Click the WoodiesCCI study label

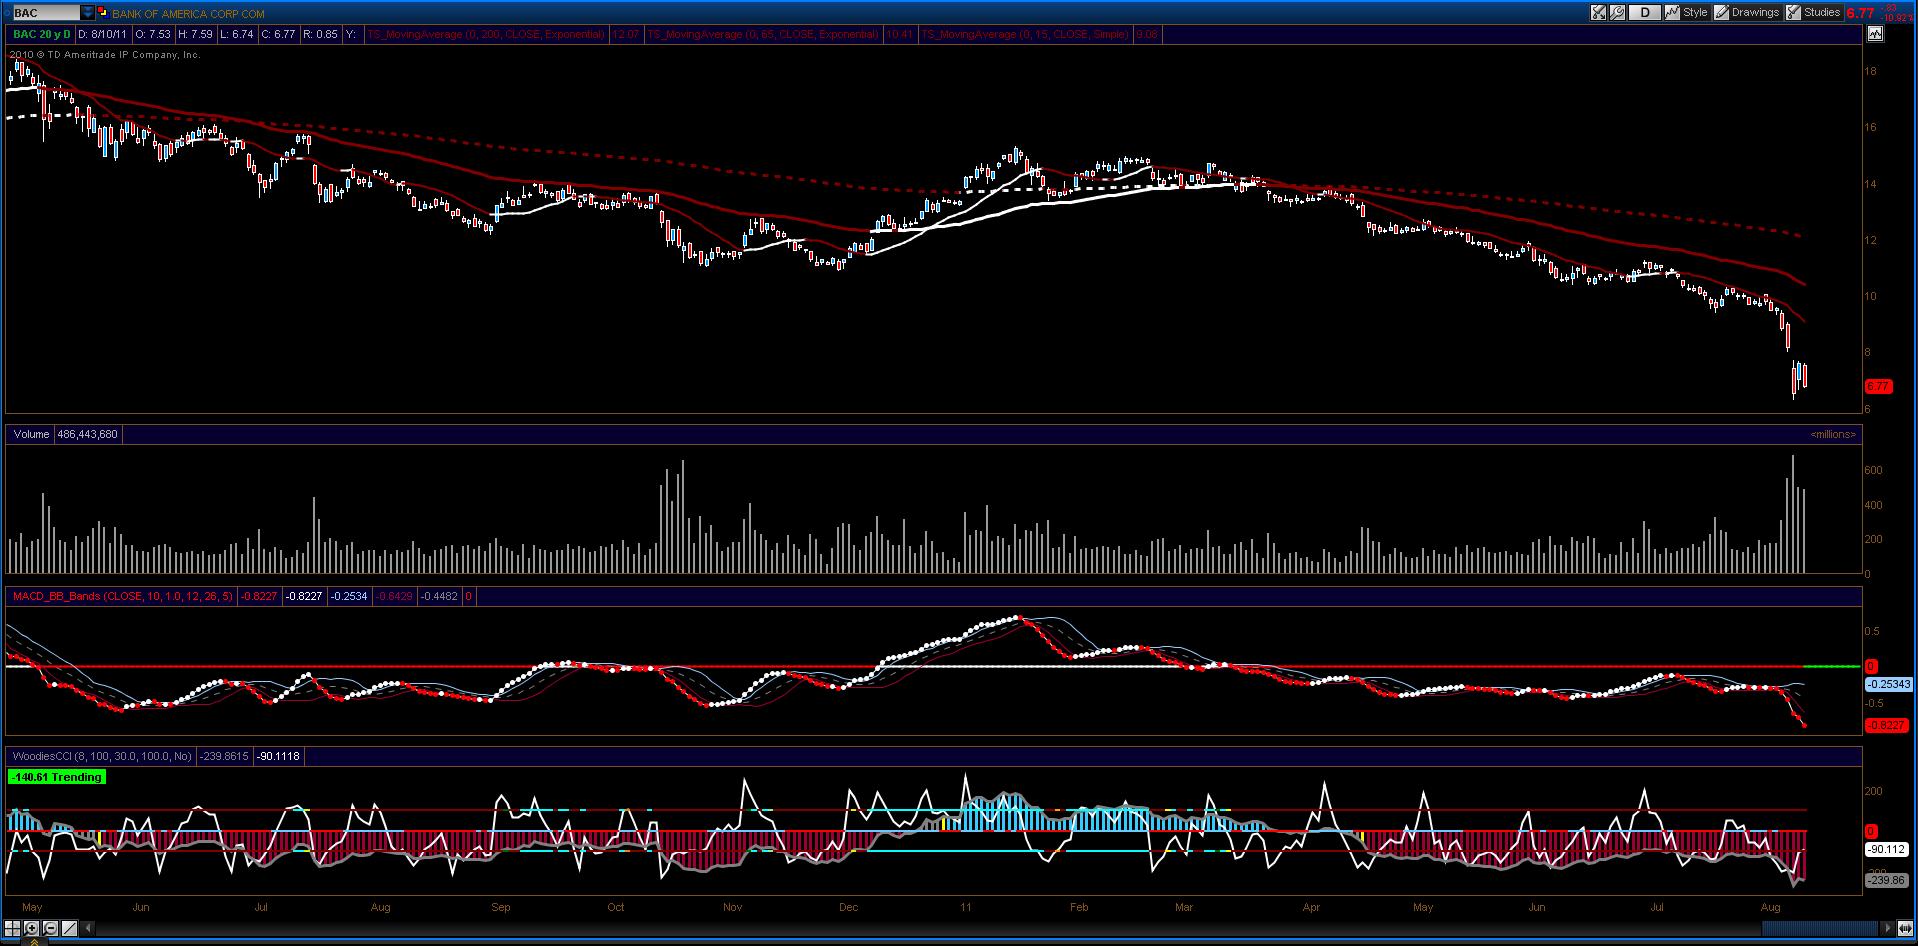(x=100, y=756)
